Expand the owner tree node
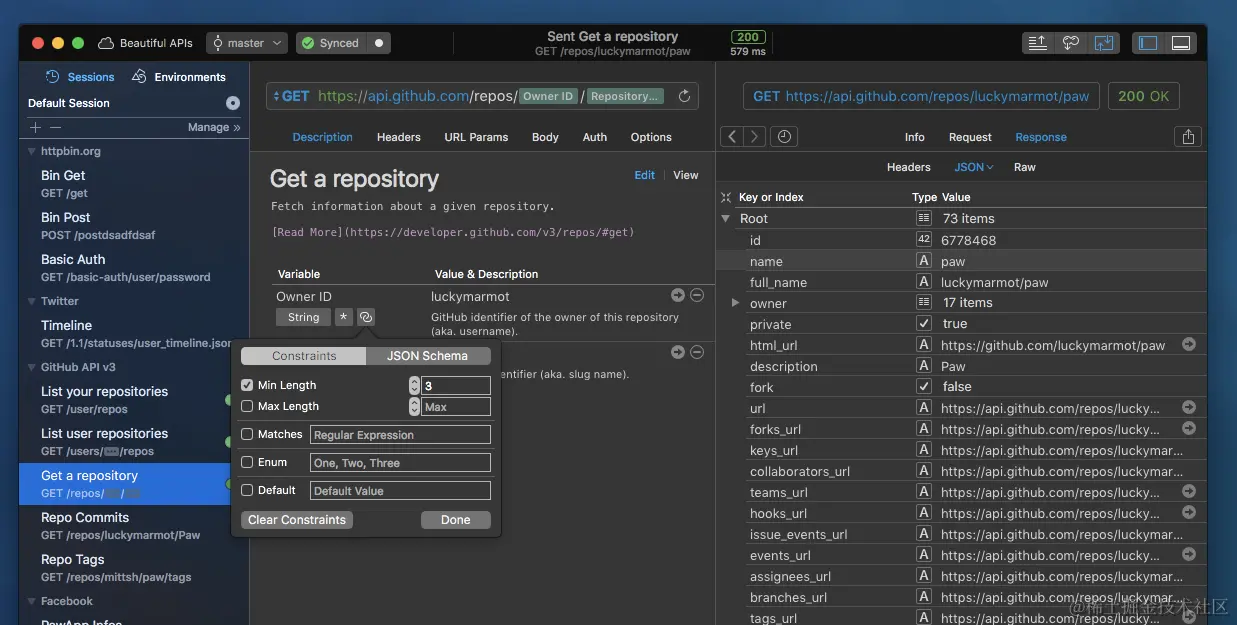 click(736, 302)
